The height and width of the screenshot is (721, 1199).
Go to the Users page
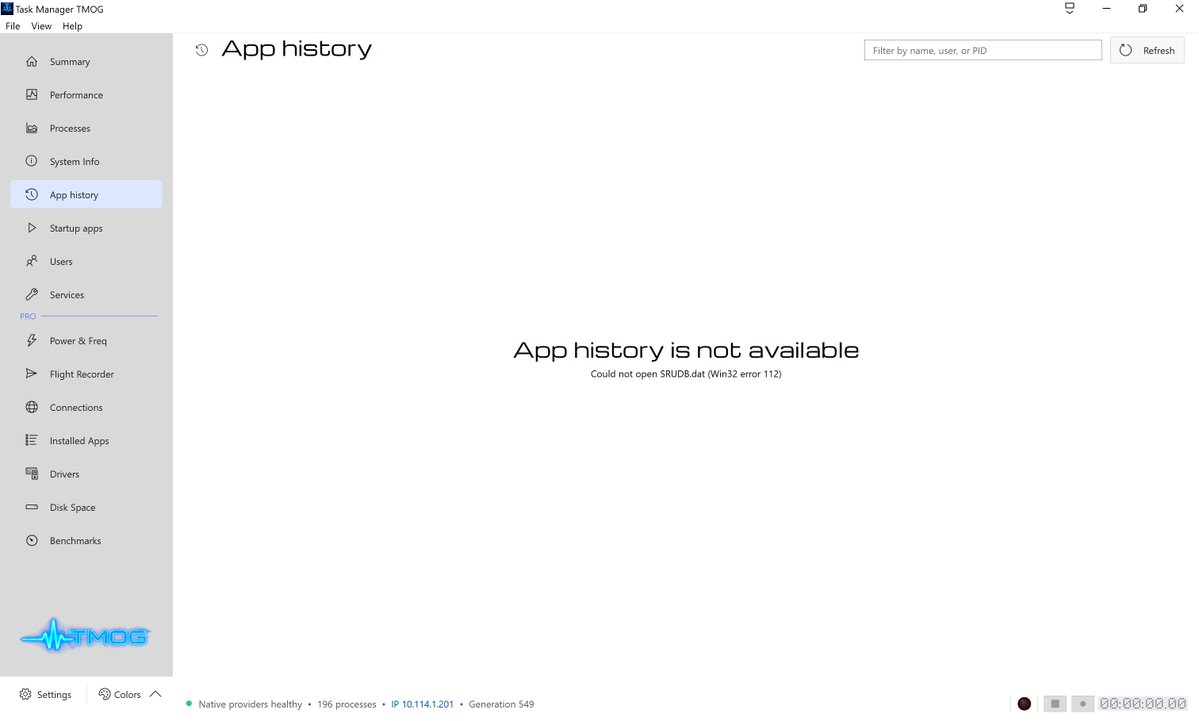point(86,261)
